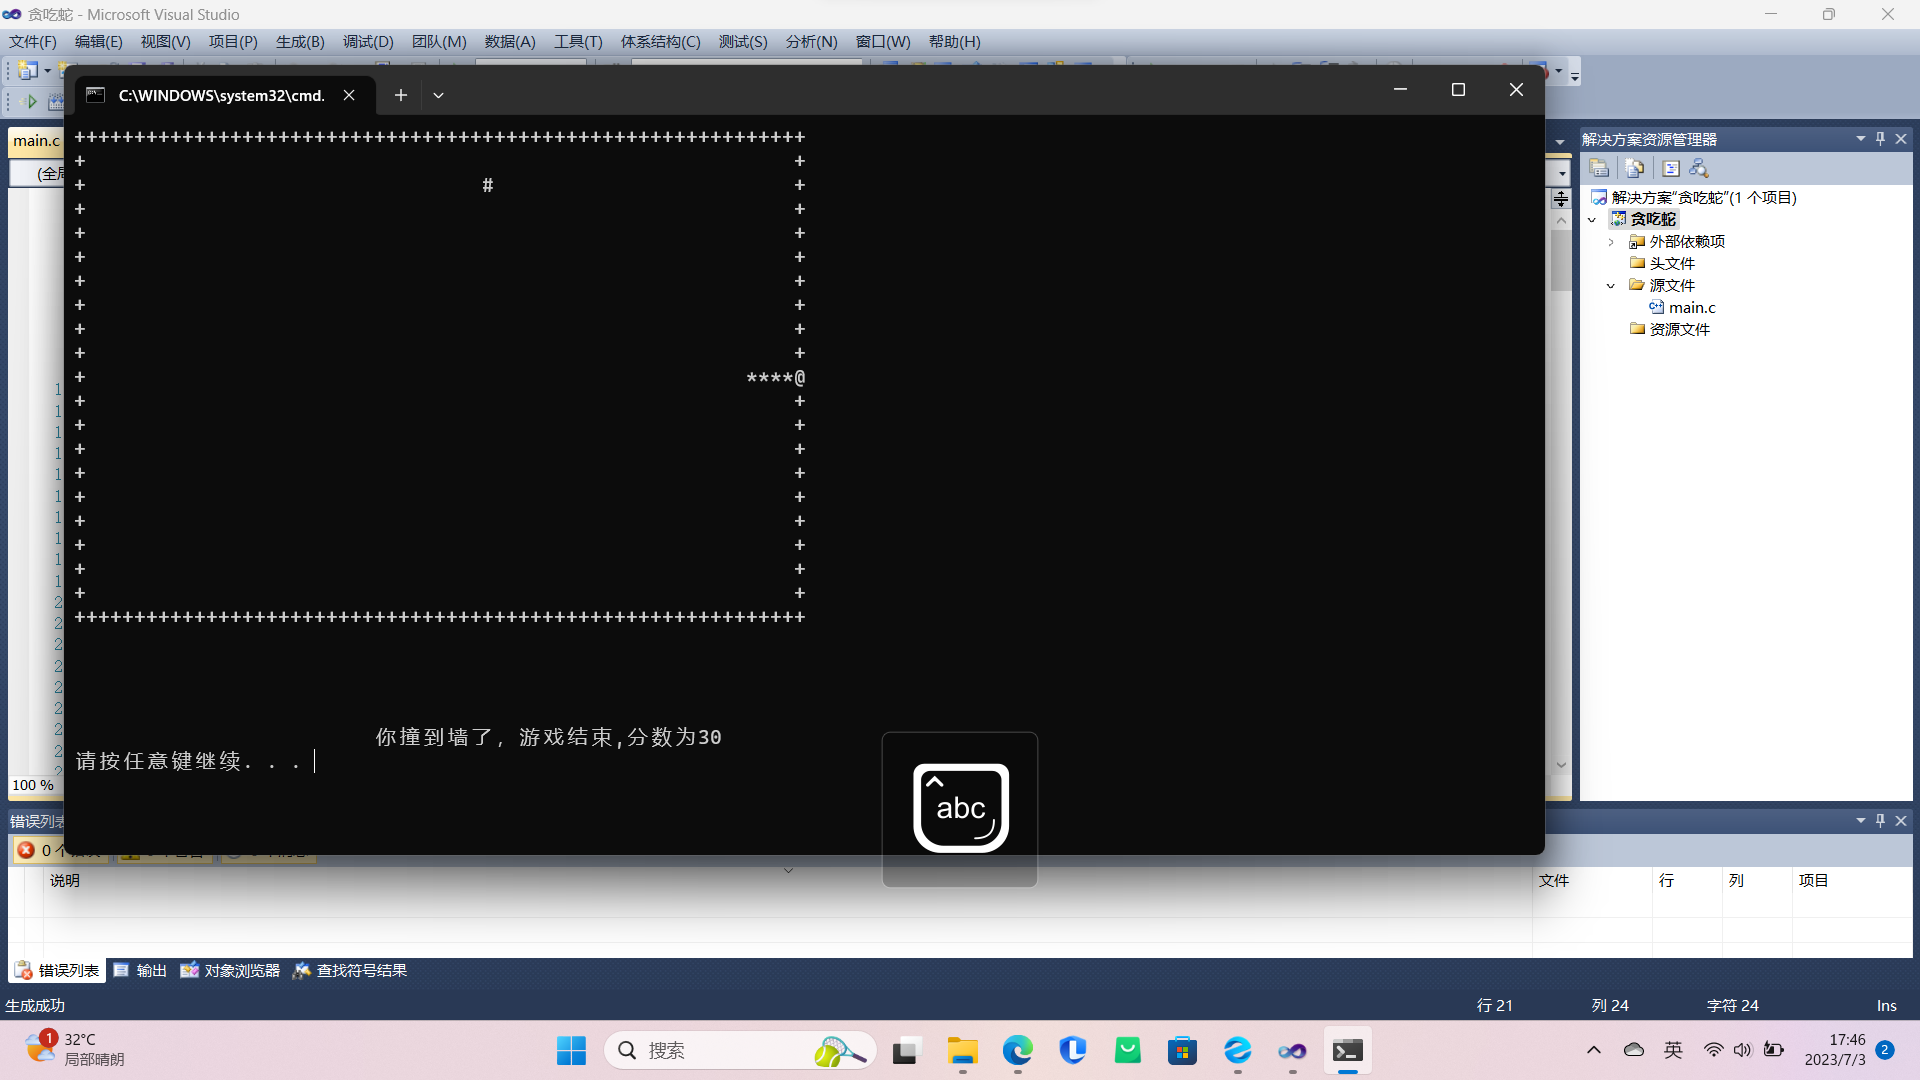Open New Project icon dropdown arrow
The height and width of the screenshot is (1080, 1920).
point(47,70)
